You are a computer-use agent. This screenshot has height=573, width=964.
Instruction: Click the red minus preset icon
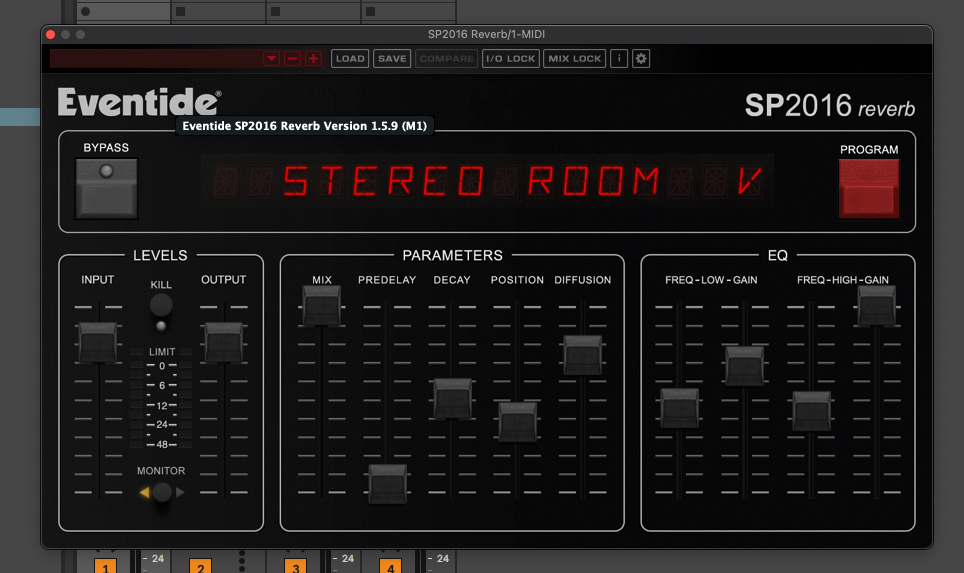pos(292,59)
